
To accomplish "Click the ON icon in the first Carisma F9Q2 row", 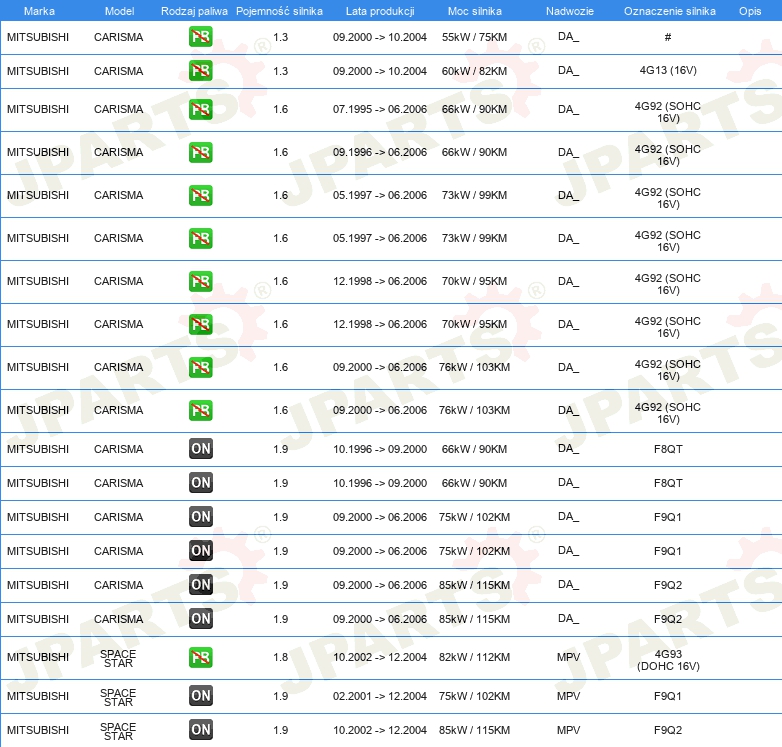I will [201, 585].
